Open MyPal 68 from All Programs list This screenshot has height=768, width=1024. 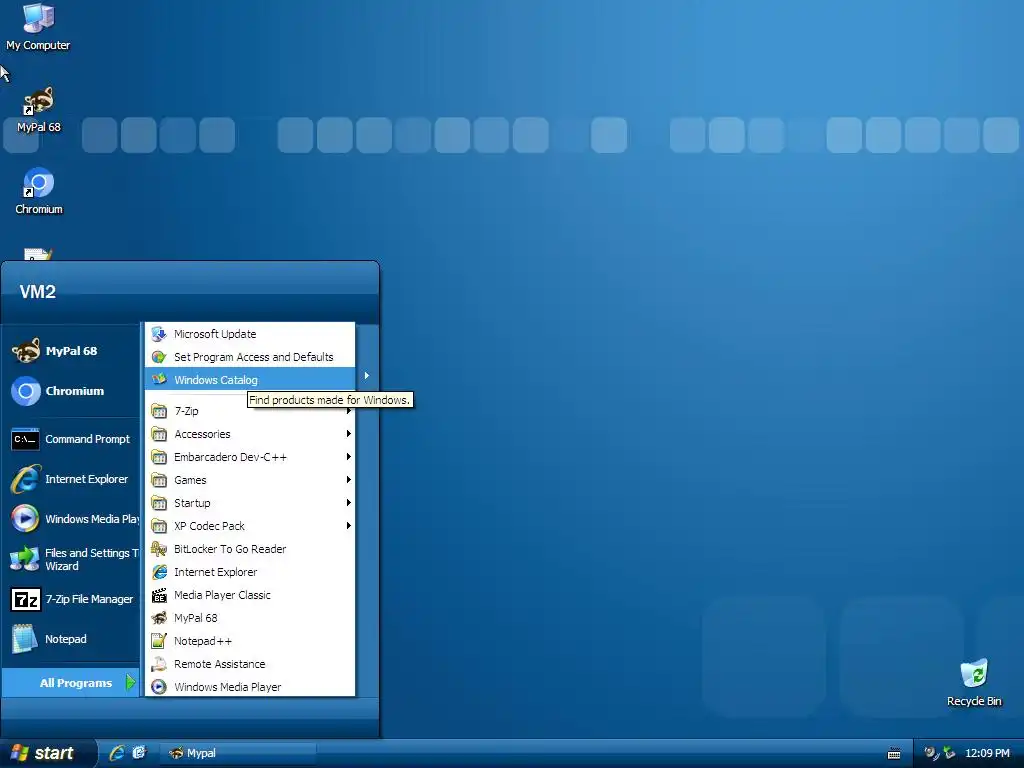(x=250, y=618)
